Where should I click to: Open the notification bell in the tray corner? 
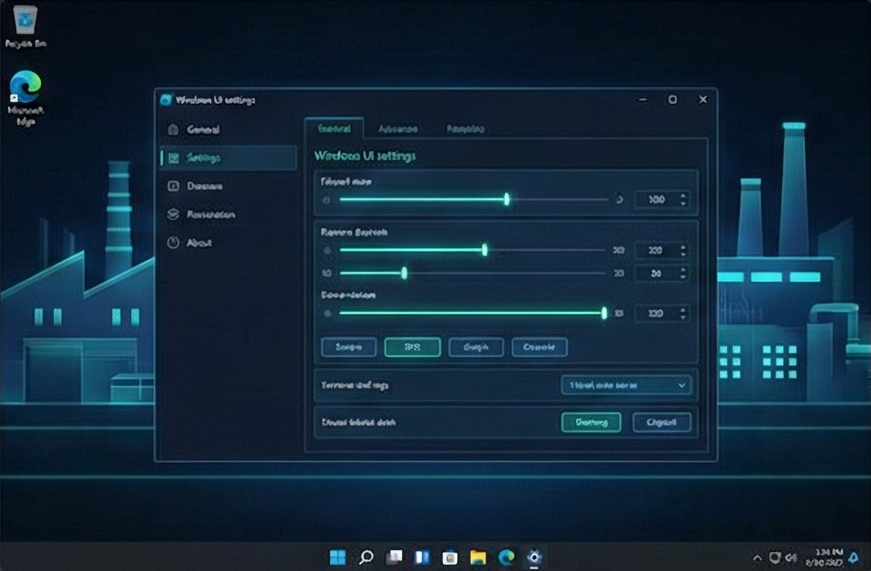click(854, 557)
